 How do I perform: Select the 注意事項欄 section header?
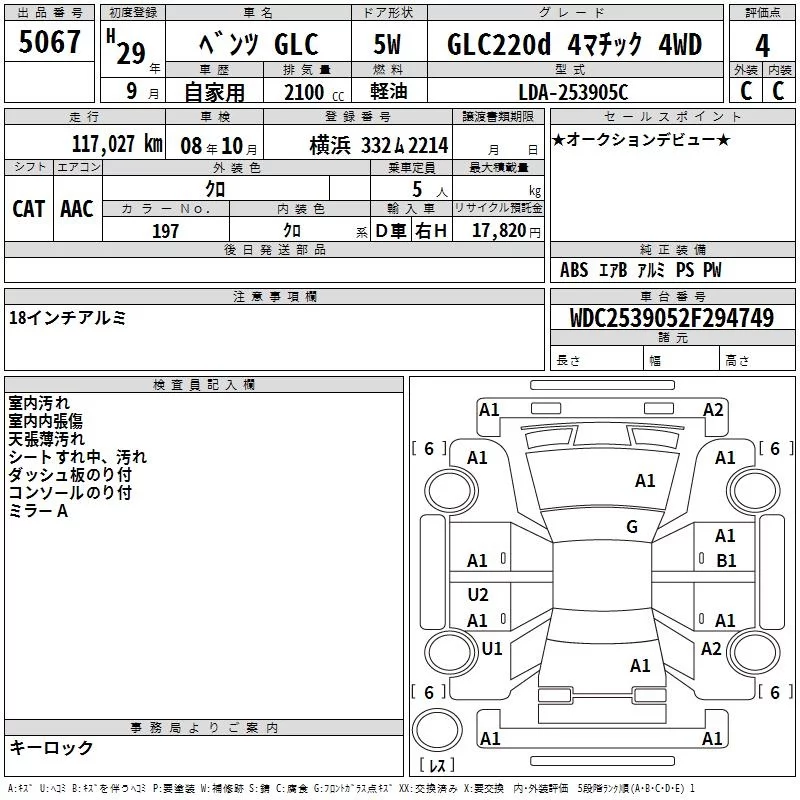click(x=274, y=296)
